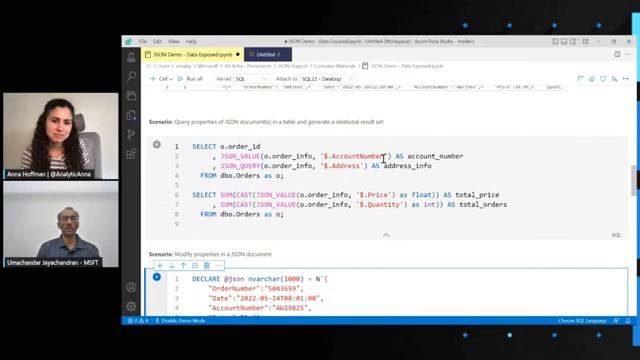
Task: Click 'Customer Materials' folder in the breadcrumb path
Action: [x=335, y=66]
